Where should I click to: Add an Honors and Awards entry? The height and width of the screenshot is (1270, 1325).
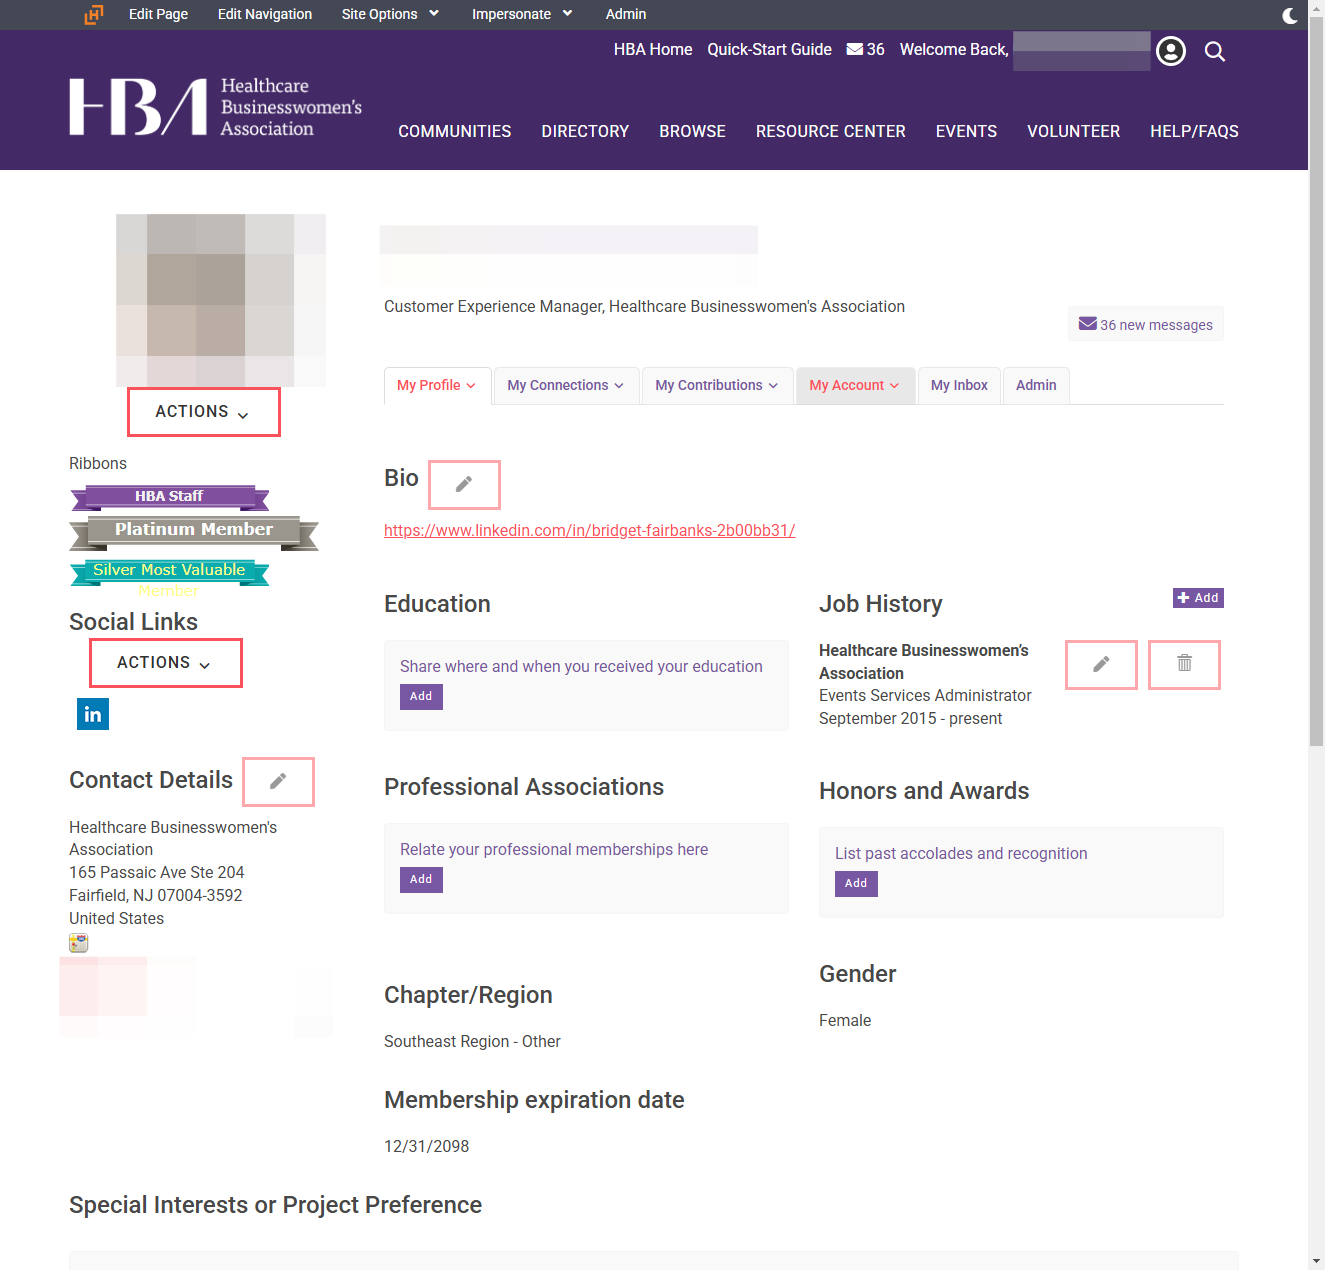point(856,884)
